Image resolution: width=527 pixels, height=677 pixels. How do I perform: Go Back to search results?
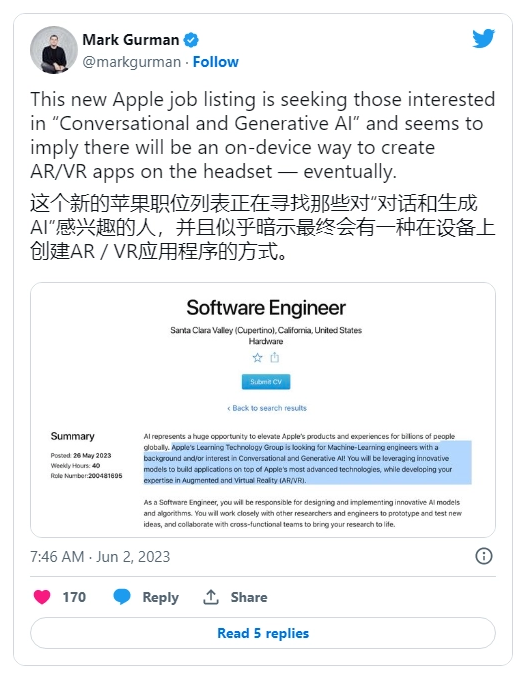pos(267,408)
